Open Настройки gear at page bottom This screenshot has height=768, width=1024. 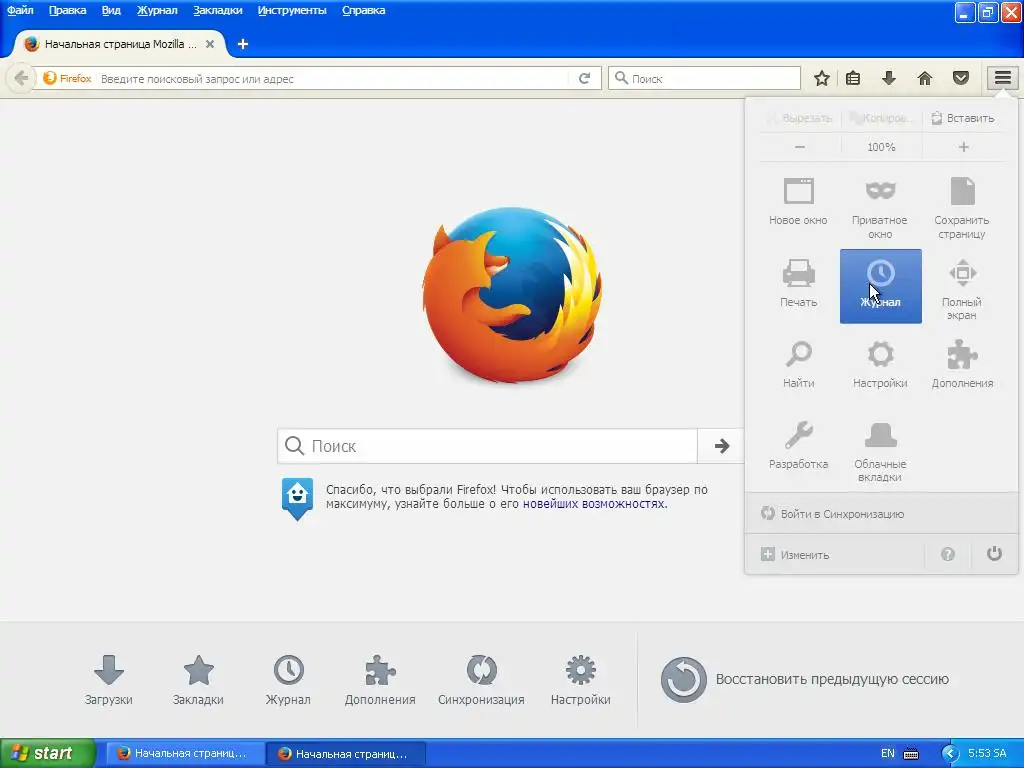pos(581,680)
